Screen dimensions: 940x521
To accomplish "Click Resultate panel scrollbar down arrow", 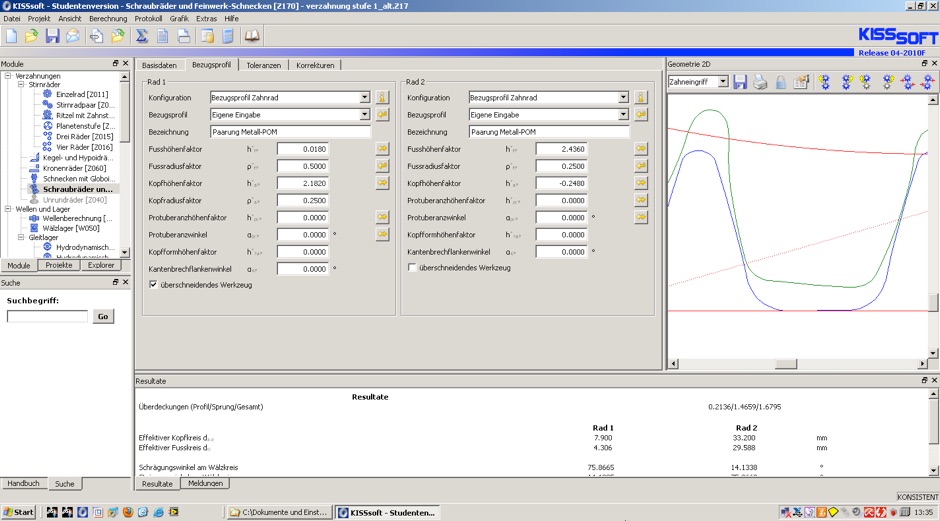I will point(933,471).
